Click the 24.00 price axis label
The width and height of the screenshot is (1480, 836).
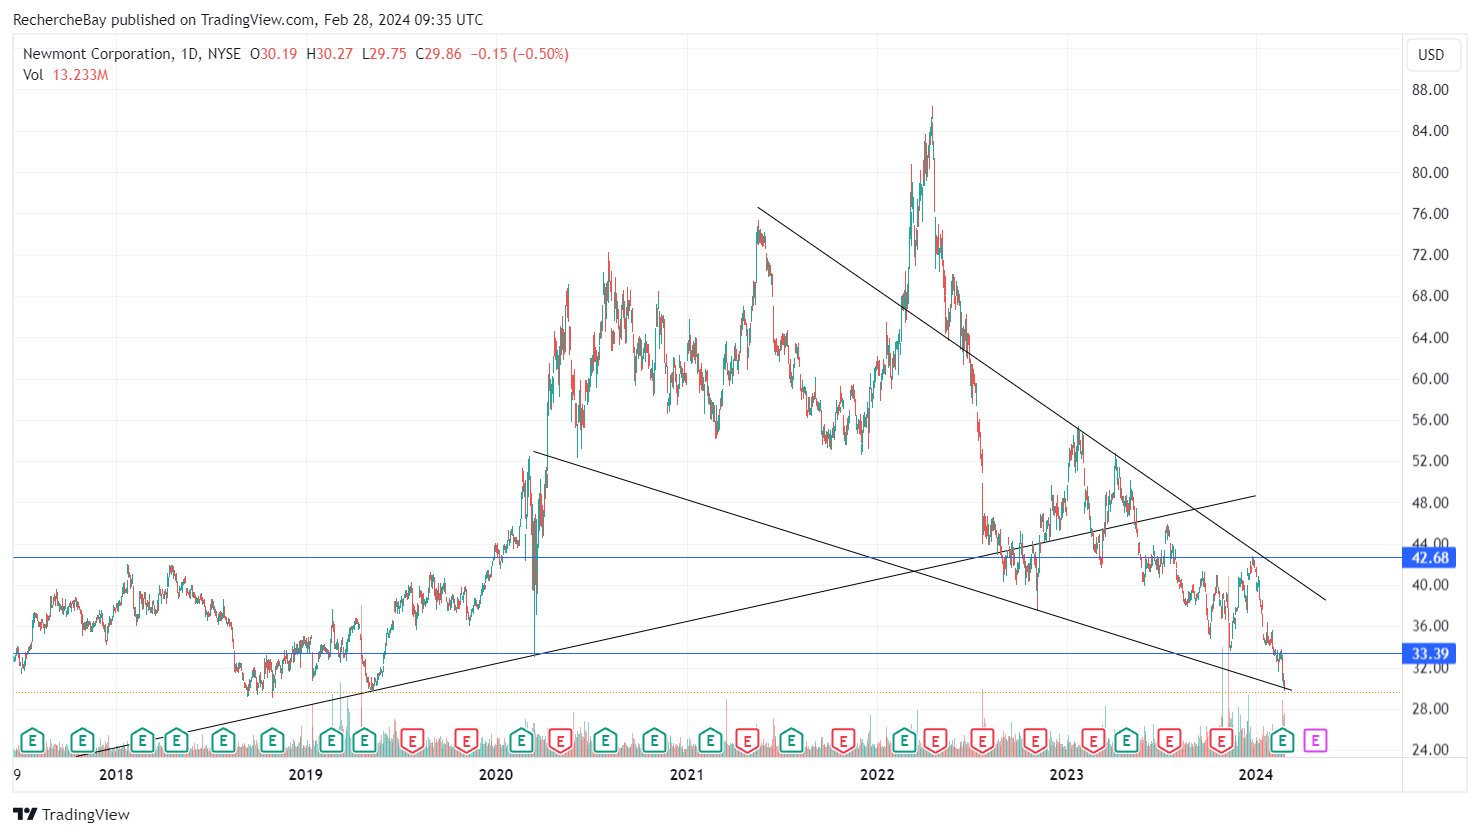(1430, 749)
